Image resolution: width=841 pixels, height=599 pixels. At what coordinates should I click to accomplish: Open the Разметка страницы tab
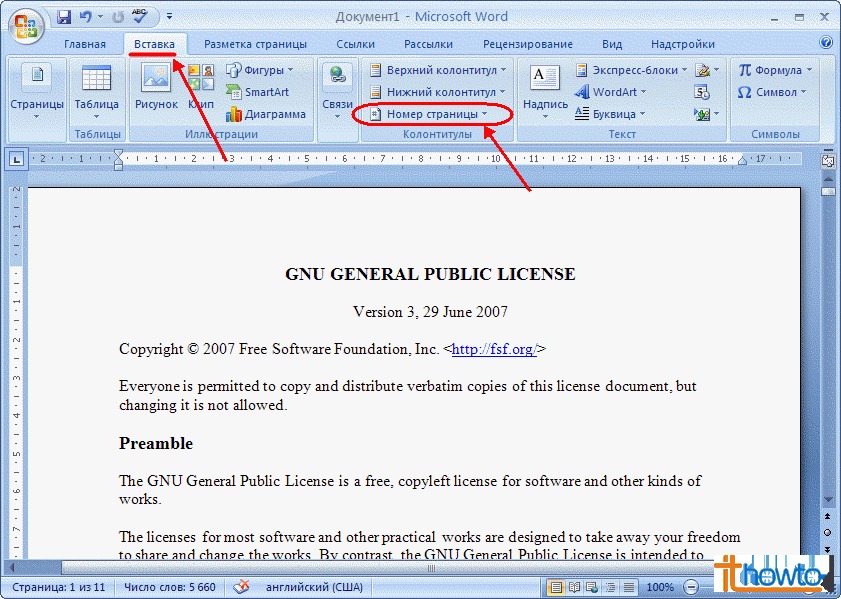[x=255, y=44]
